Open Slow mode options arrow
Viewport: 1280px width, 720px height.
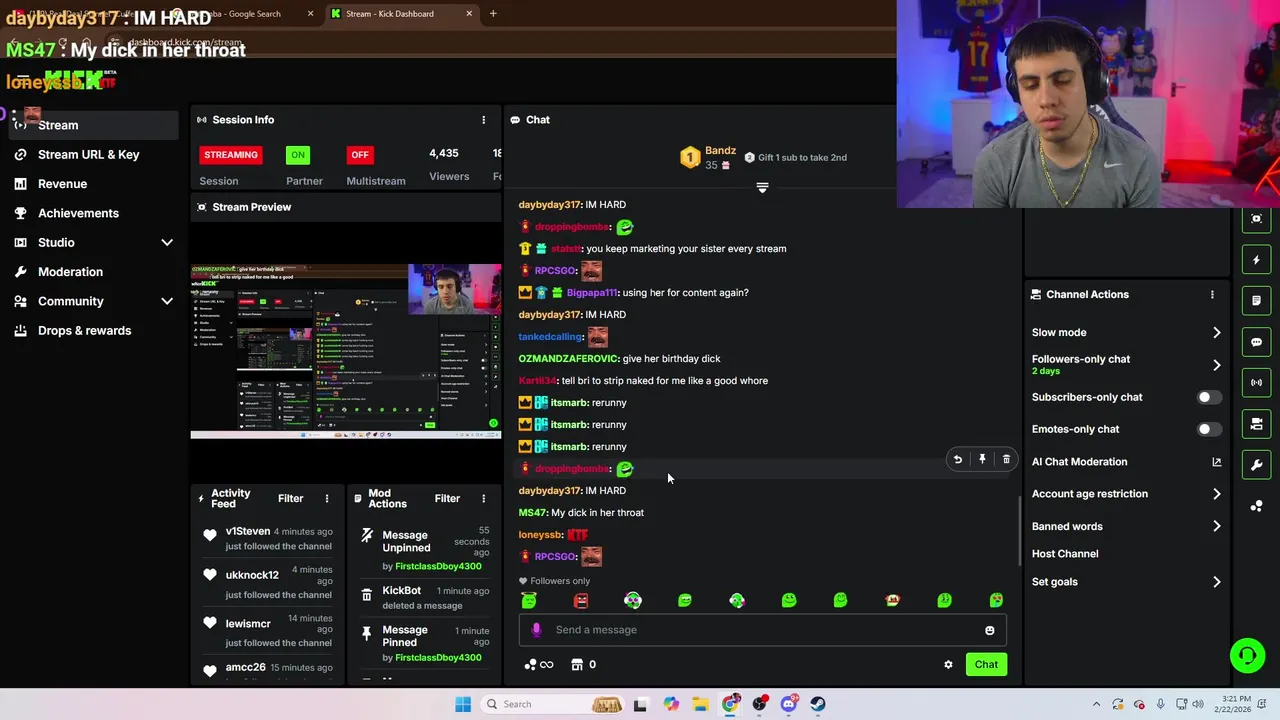(1216, 333)
